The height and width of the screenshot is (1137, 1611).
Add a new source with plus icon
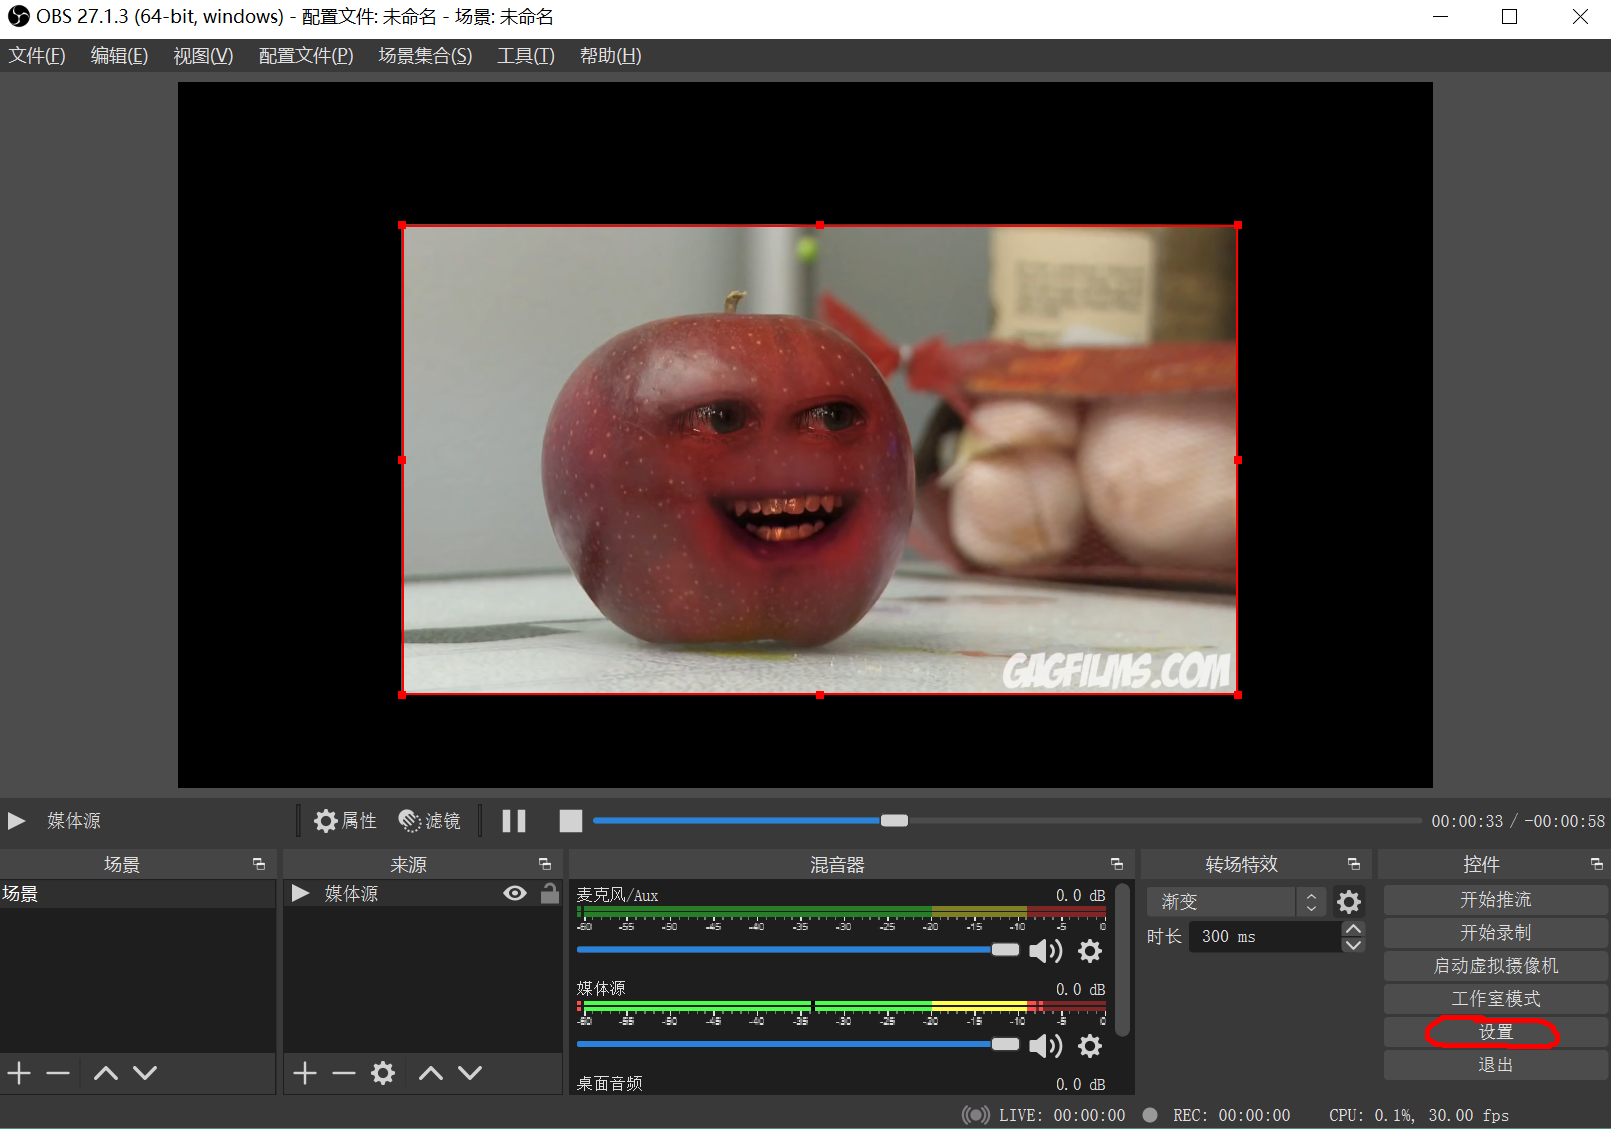pos(305,1073)
